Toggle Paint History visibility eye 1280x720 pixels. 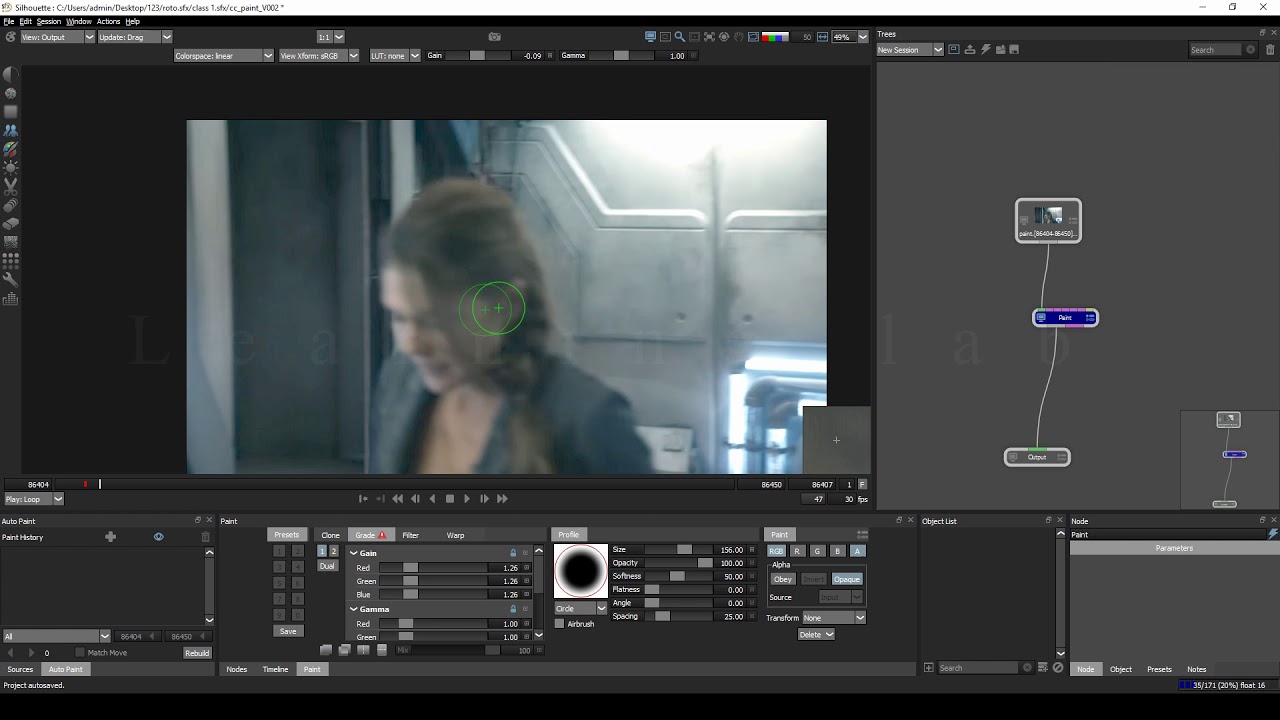click(158, 537)
